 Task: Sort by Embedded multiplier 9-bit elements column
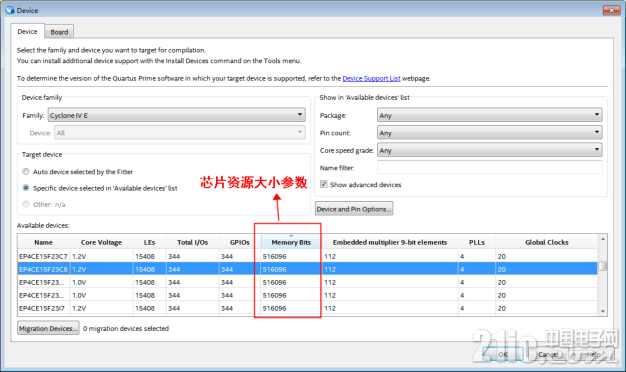coord(390,242)
